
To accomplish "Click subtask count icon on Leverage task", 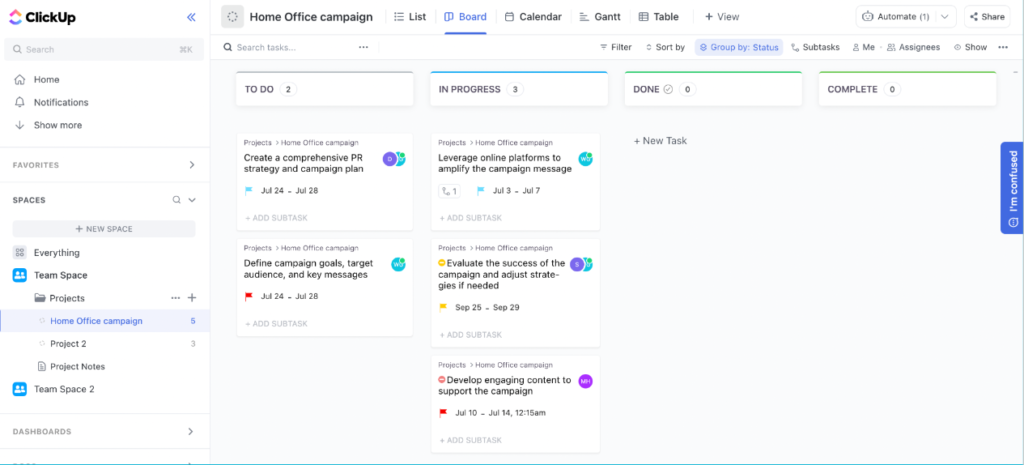I will pyautogui.click(x=449, y=191).
